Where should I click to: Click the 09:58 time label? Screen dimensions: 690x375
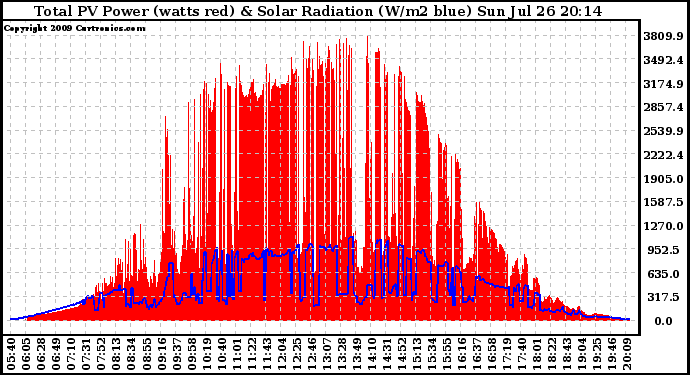pyautogui.click(x=191, y=354)
